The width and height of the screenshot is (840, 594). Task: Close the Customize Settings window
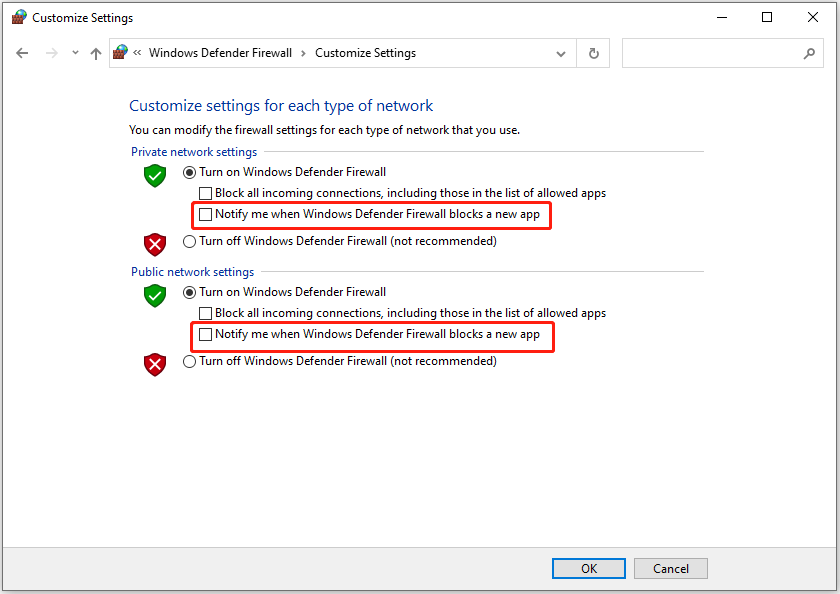[813, 17]
